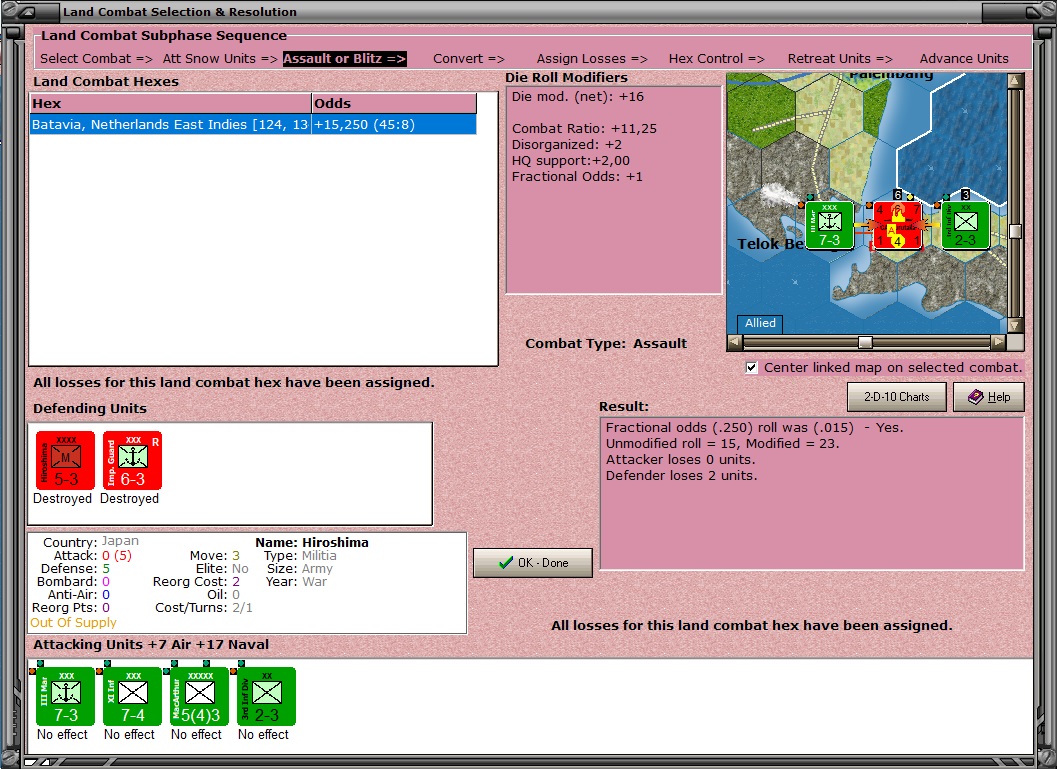Select attacking 3rd Inf Div 2-3 unit in bottom list
Viewport: 1057px width, 769px height.
266,697
